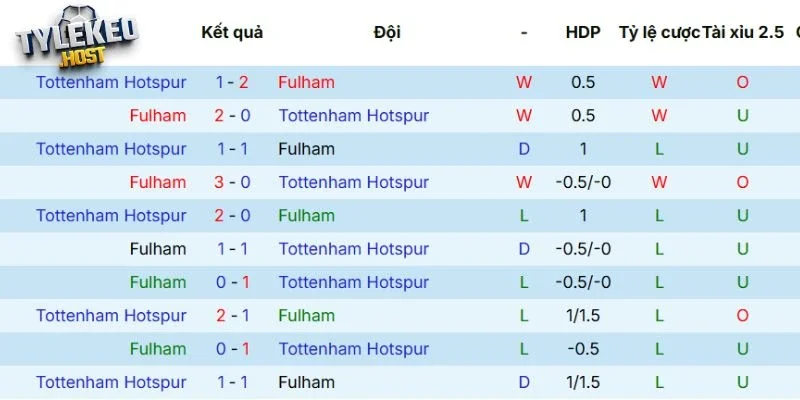
Task: Click red Fulham in the 3 - 0 row
Action: [x=158, y=182]
